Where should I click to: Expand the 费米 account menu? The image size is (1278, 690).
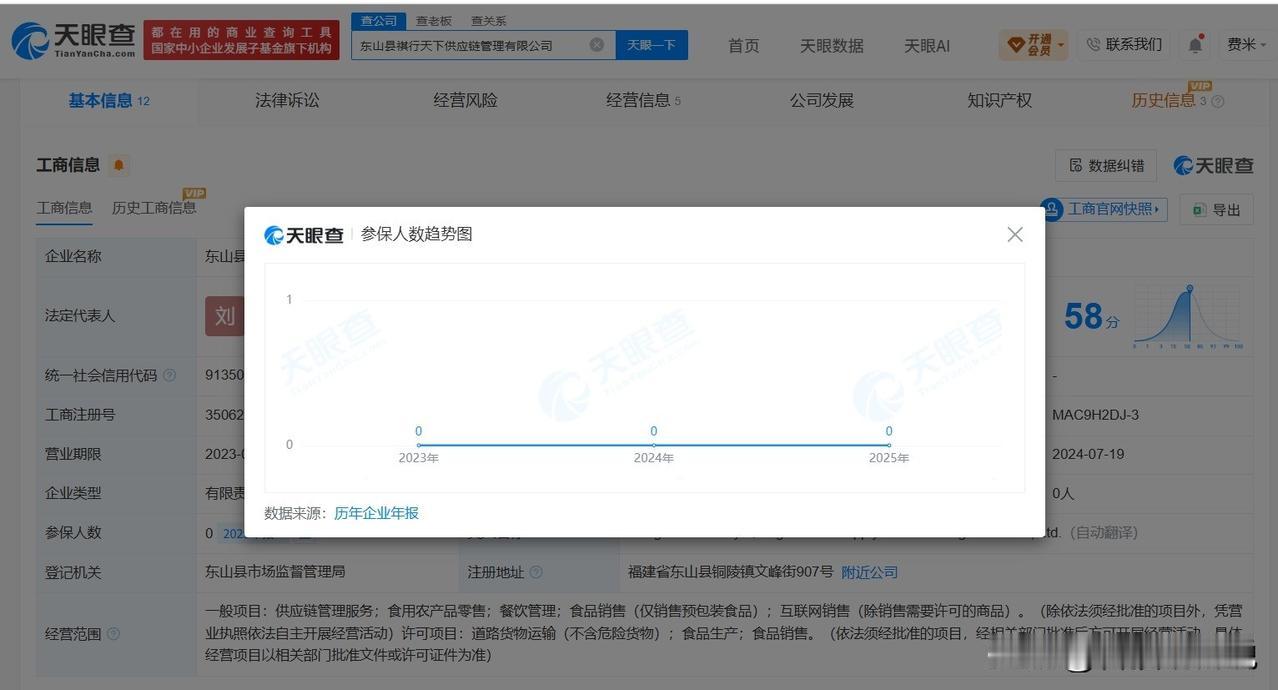[1246, 45]
